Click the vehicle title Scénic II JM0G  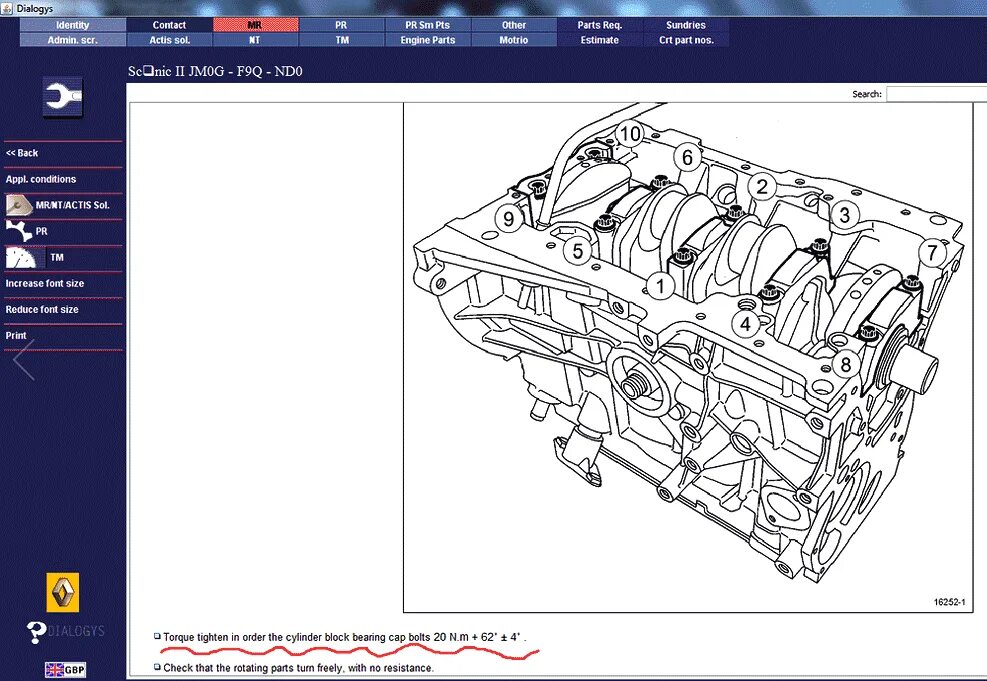[215, 71]
